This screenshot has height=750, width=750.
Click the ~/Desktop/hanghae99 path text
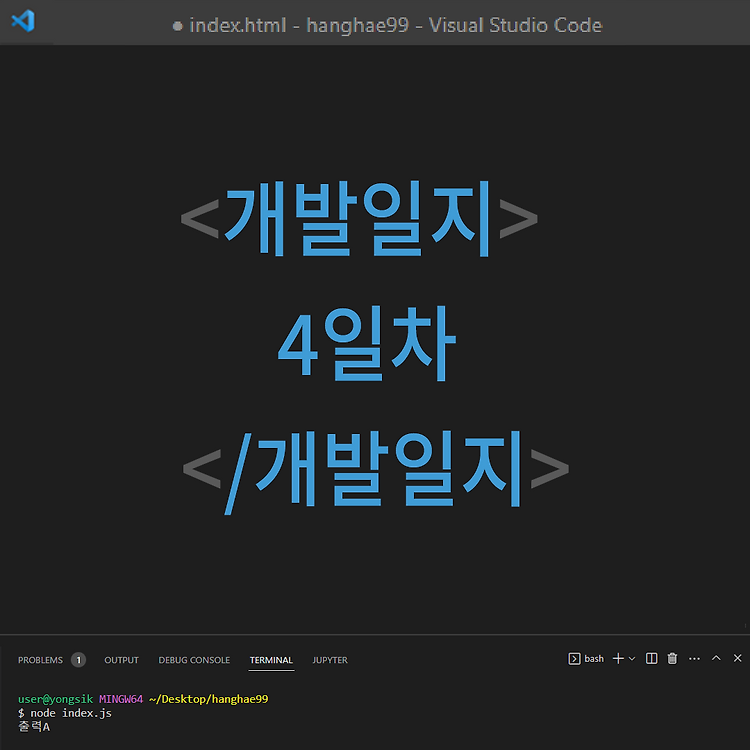pyautogui.click(x=209, y=699)
